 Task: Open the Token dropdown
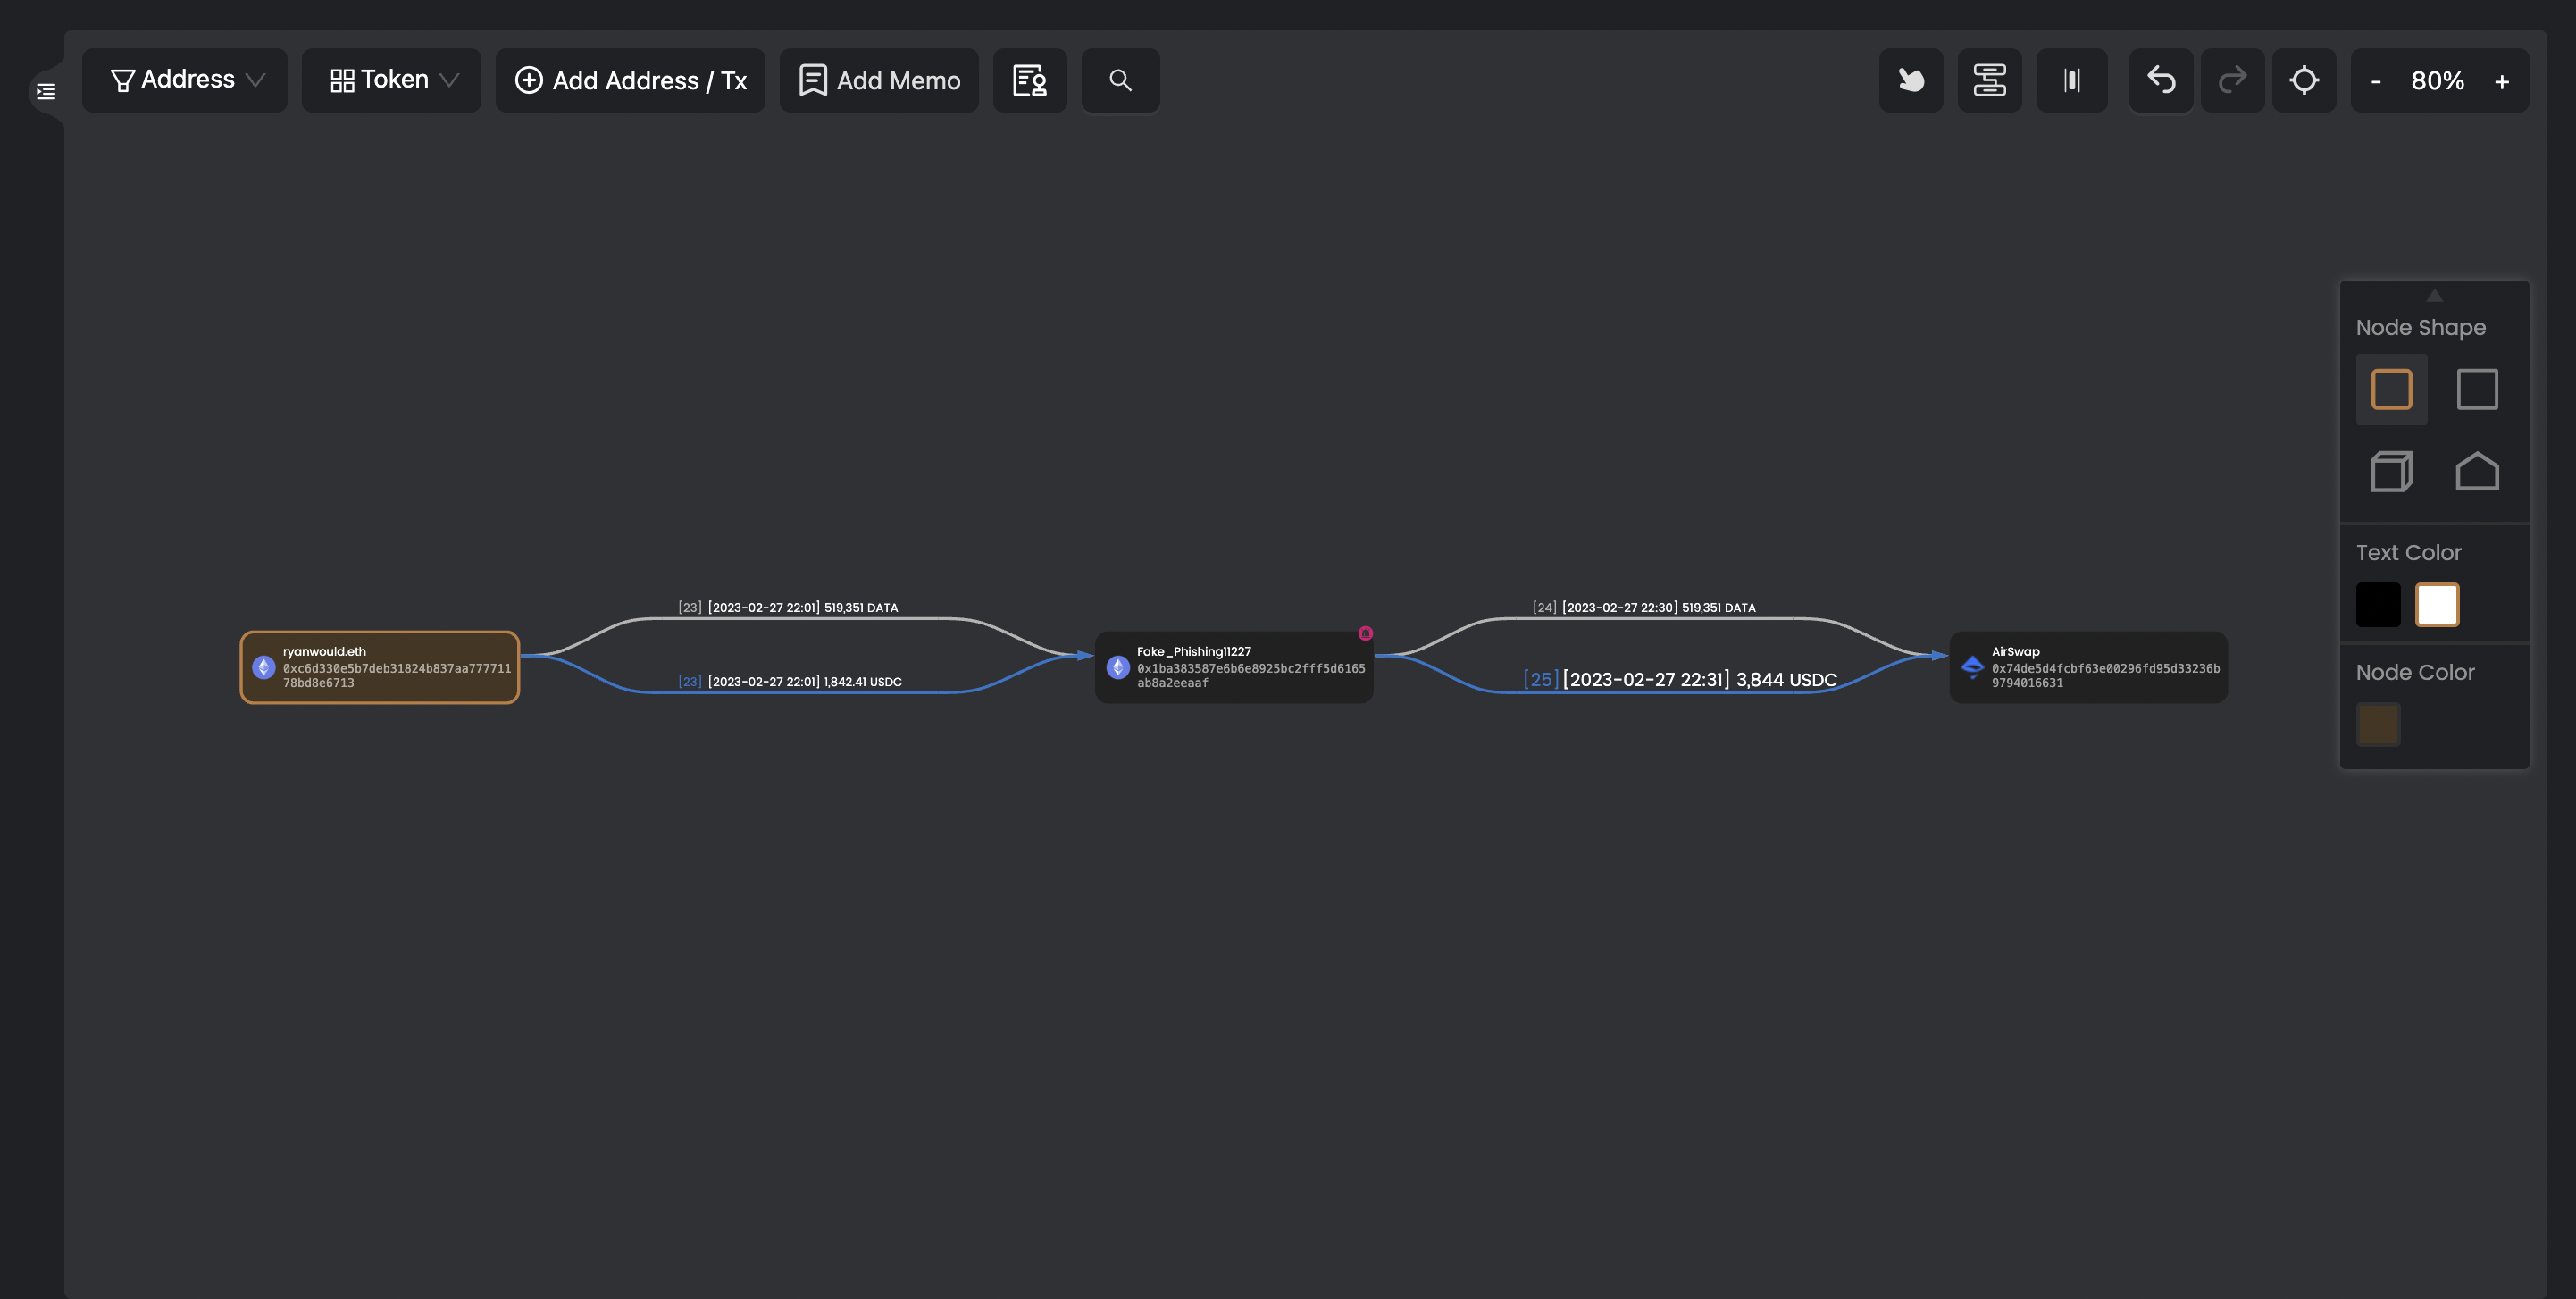click(x=391, y=80)
